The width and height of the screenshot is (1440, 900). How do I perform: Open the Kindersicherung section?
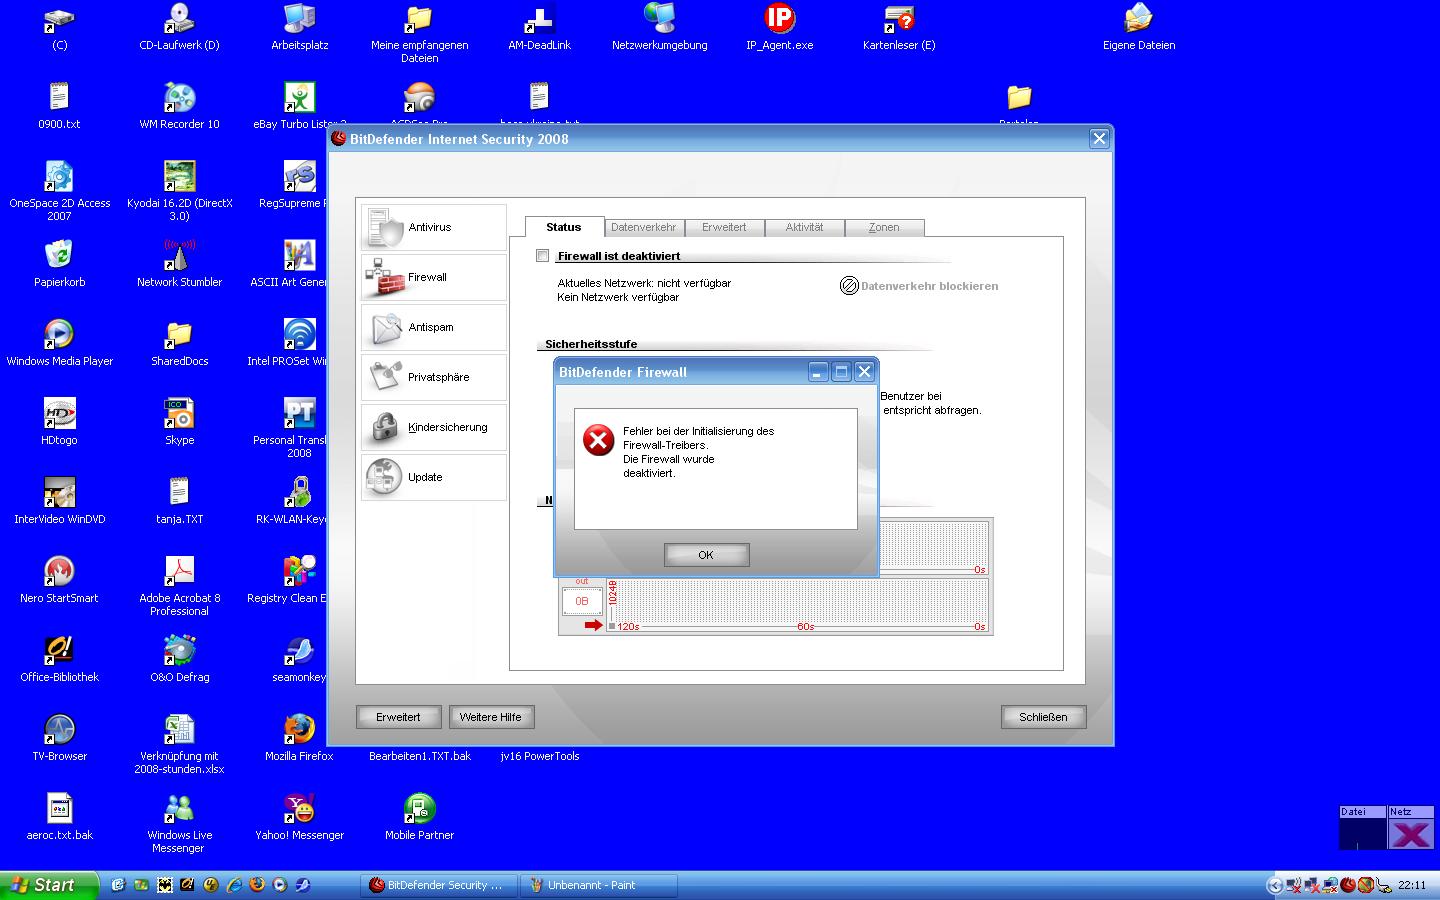click(433, 427)
